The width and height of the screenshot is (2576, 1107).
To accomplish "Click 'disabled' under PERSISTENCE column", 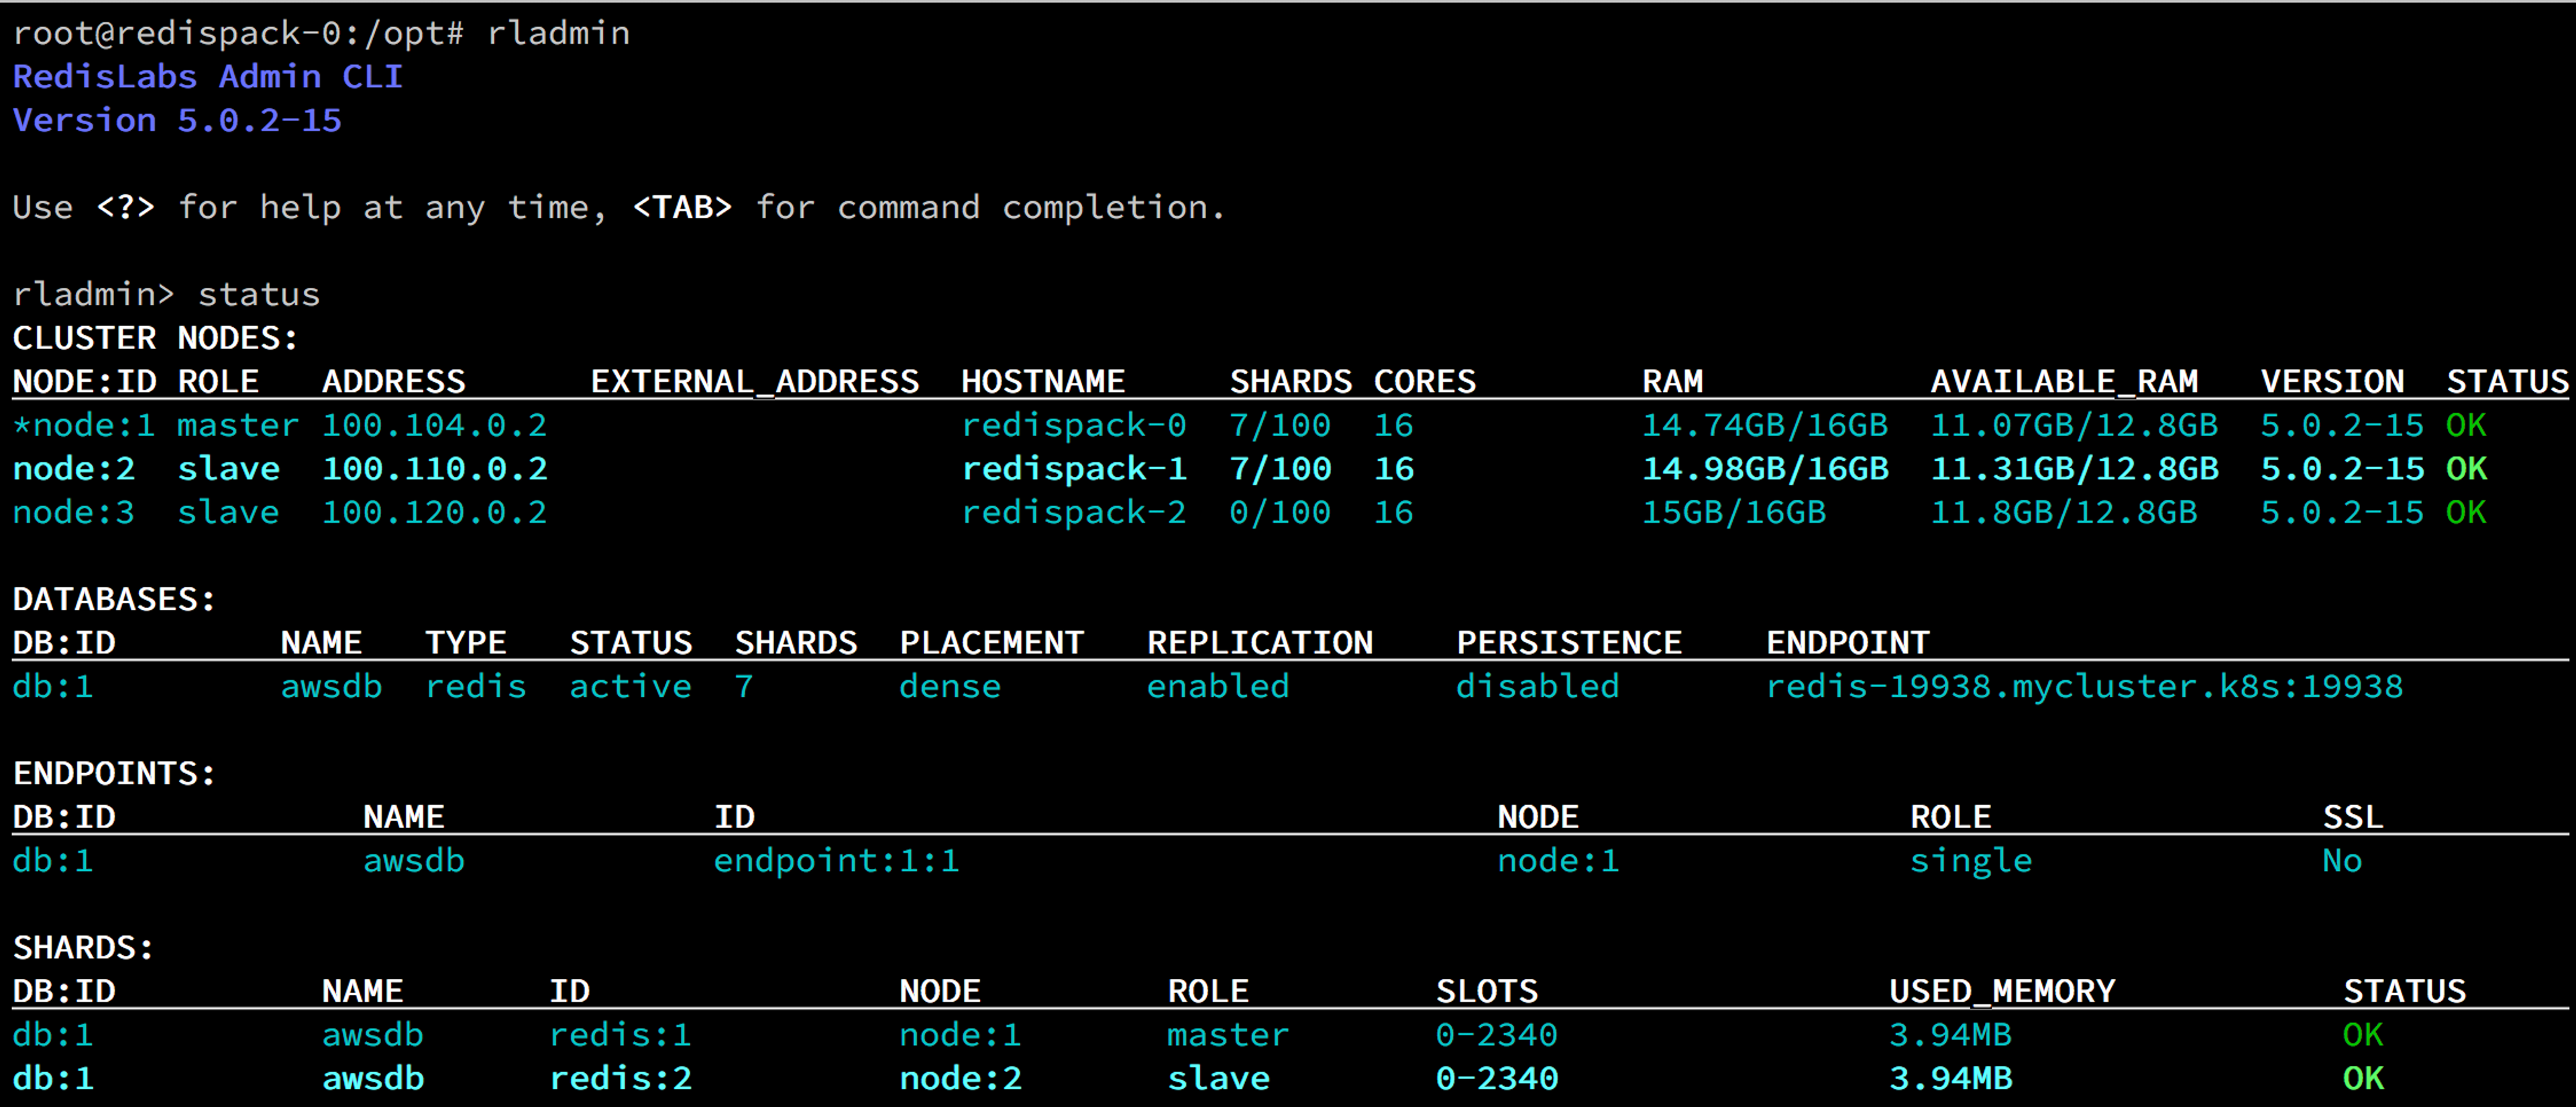I will click(1537, 687).
